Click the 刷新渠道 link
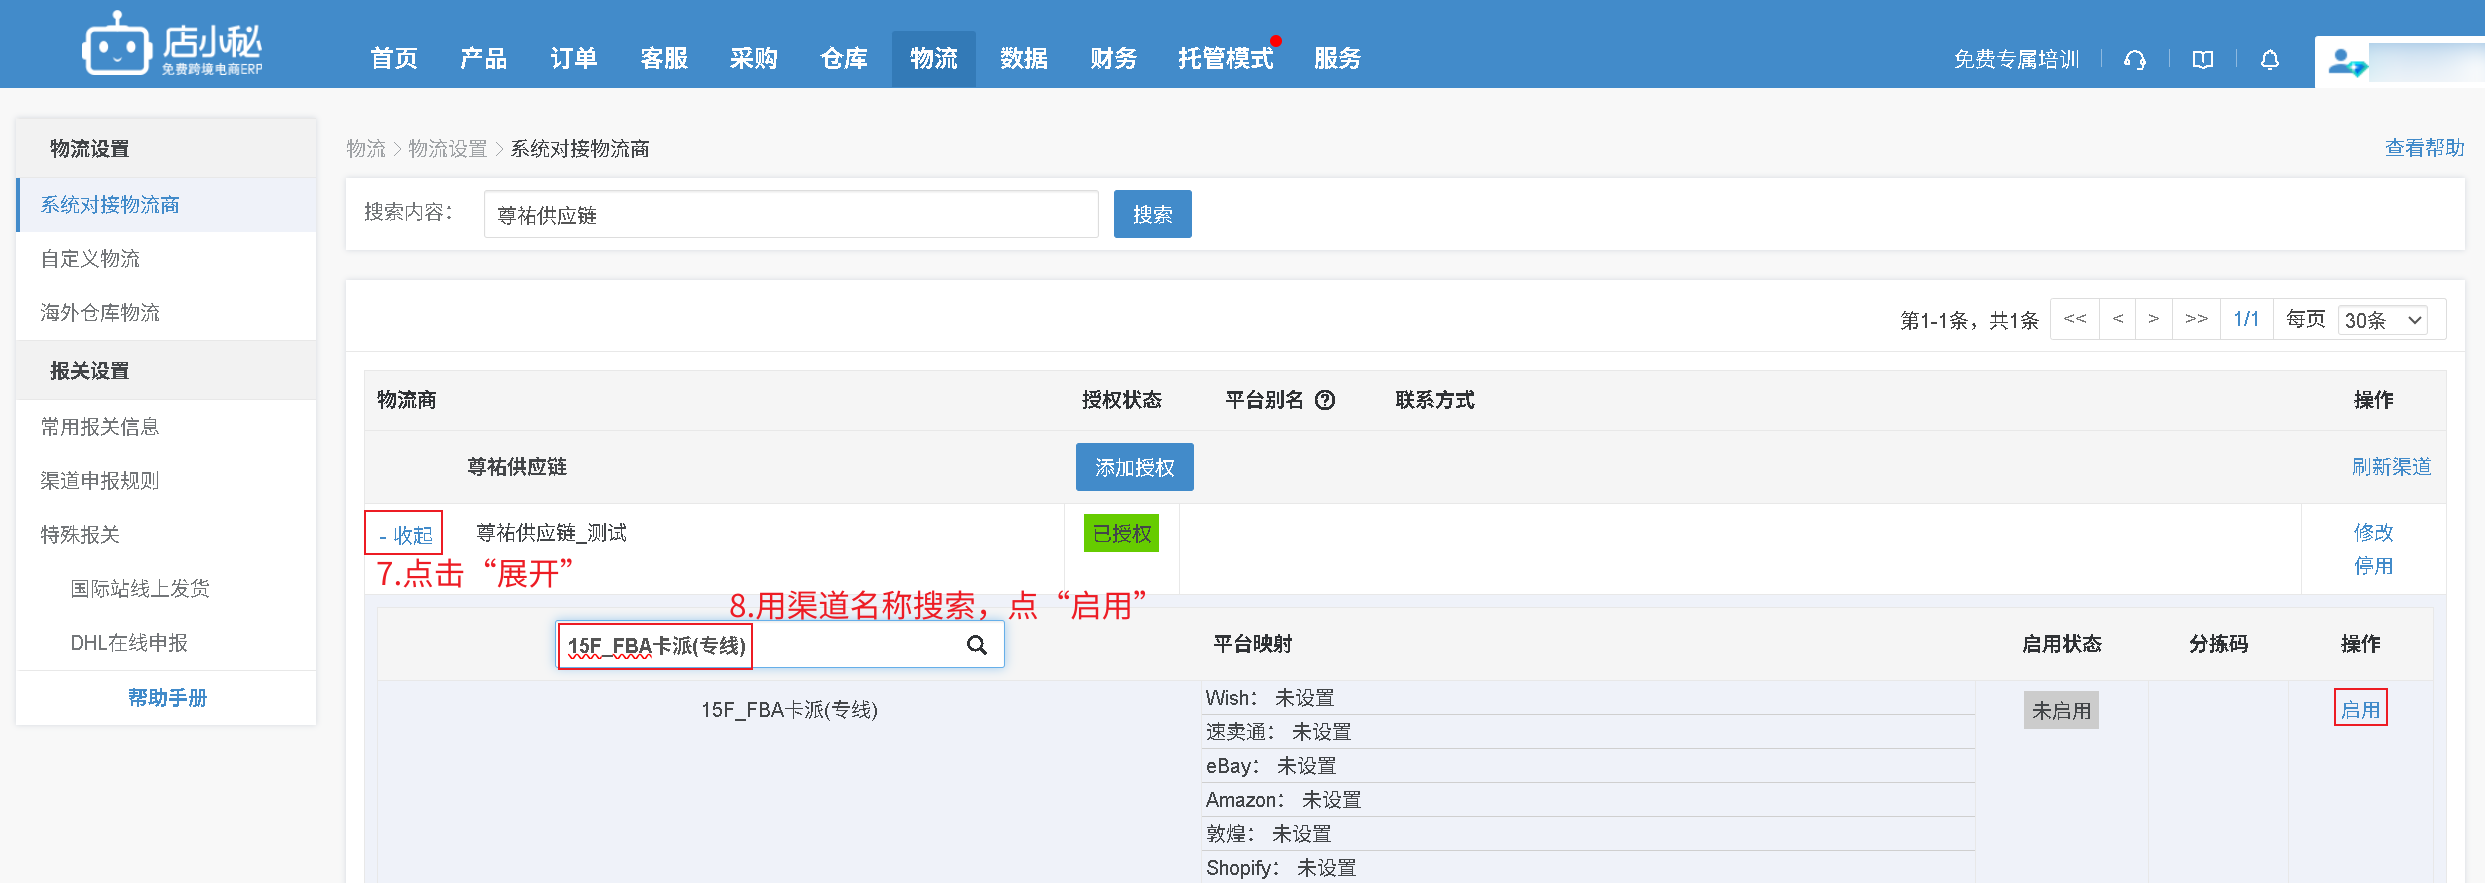This screenshot has height=883, width=2485. click(x=2391, y=467)
